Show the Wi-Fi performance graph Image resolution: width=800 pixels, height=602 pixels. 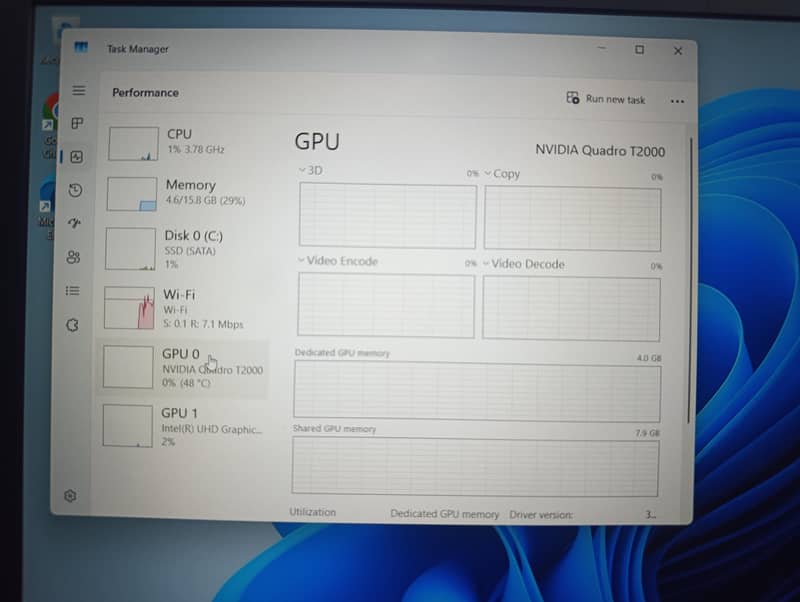[x=183, y=308]
